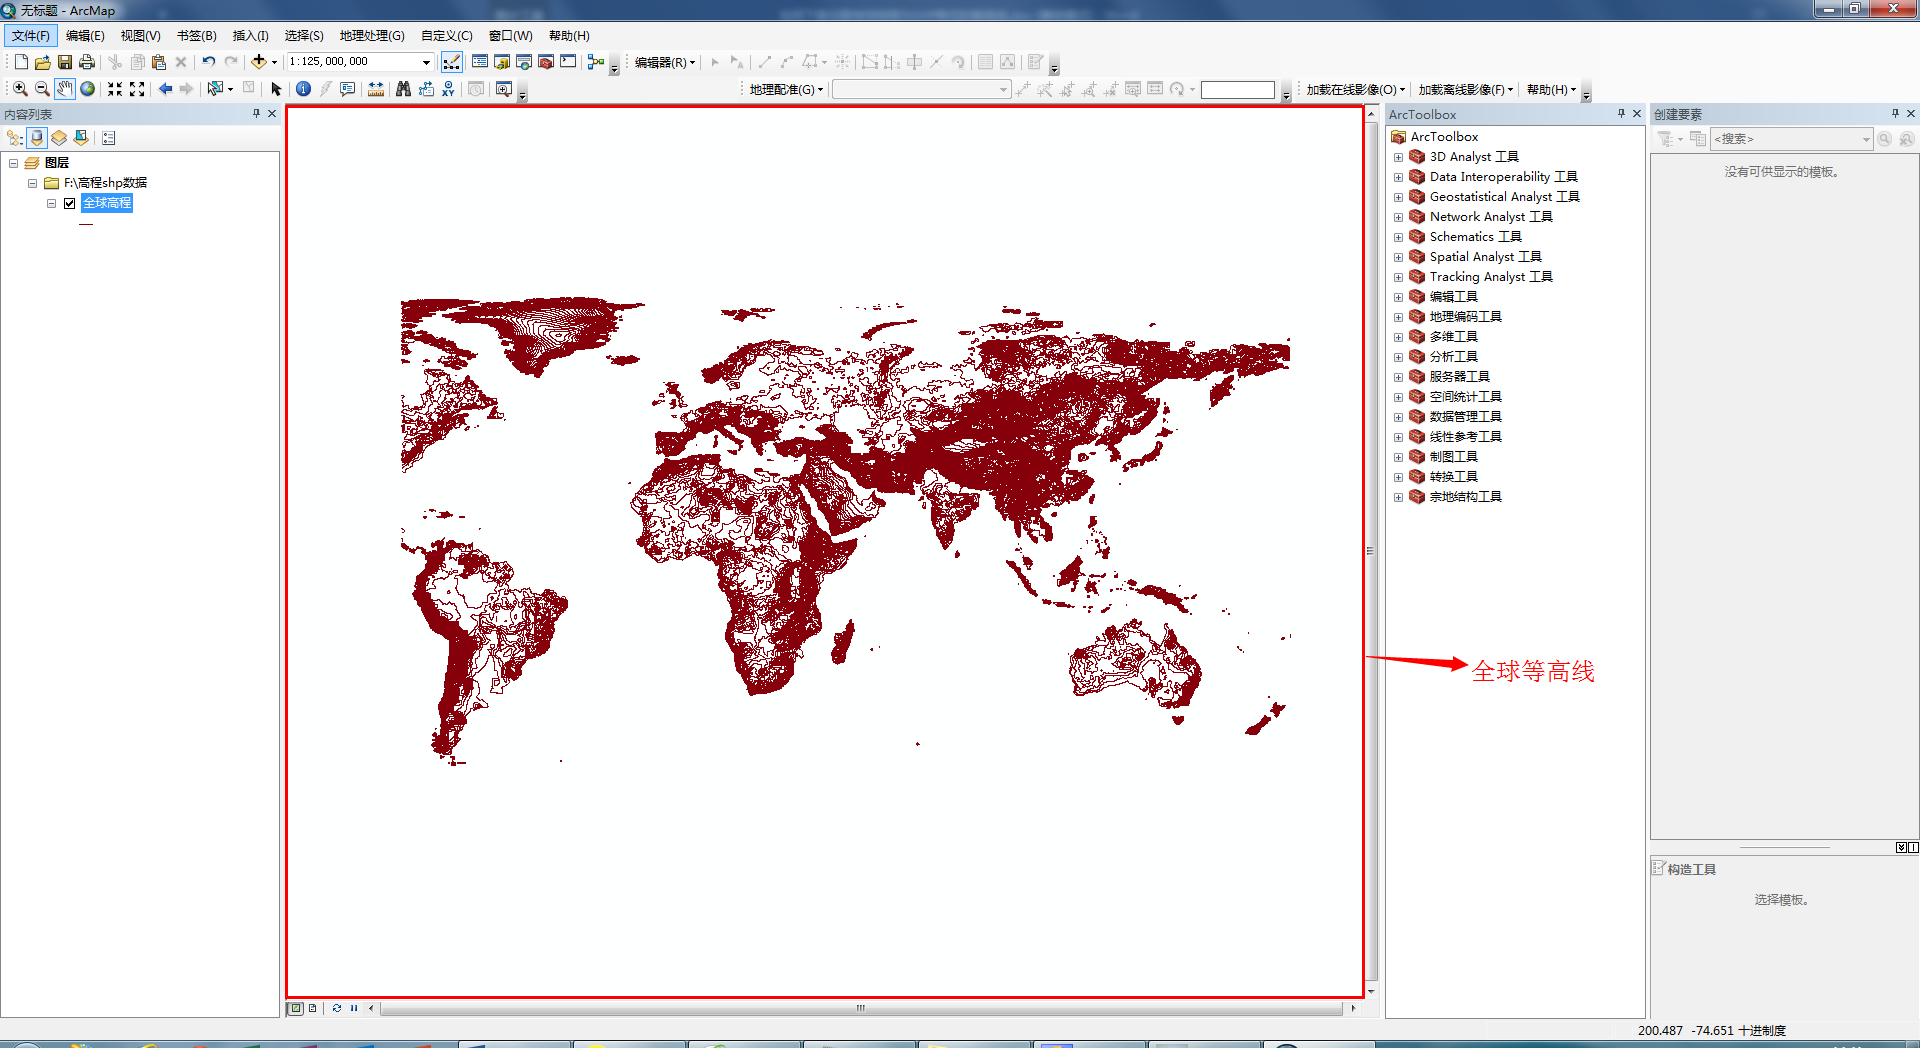Expand the 3D Analyst 工具 toolbox

[1398, 157]
